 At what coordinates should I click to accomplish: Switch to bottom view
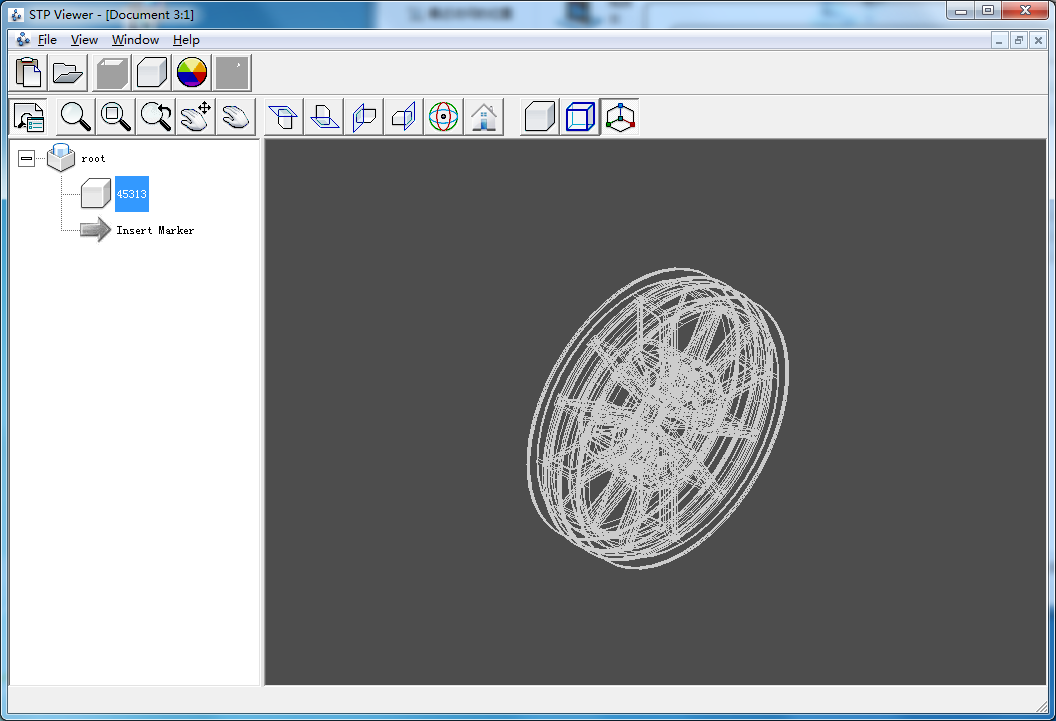coord(324,116)
